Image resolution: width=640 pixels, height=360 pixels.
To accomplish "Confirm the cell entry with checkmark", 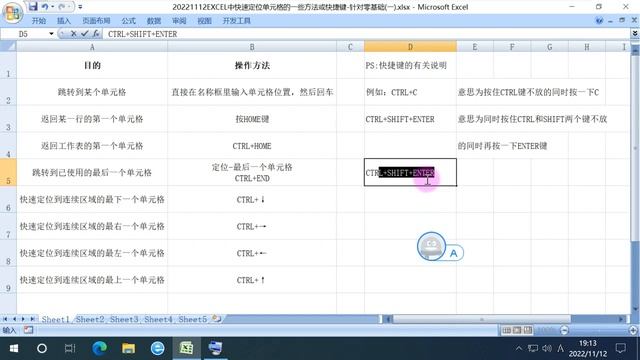I will point(84,34).
